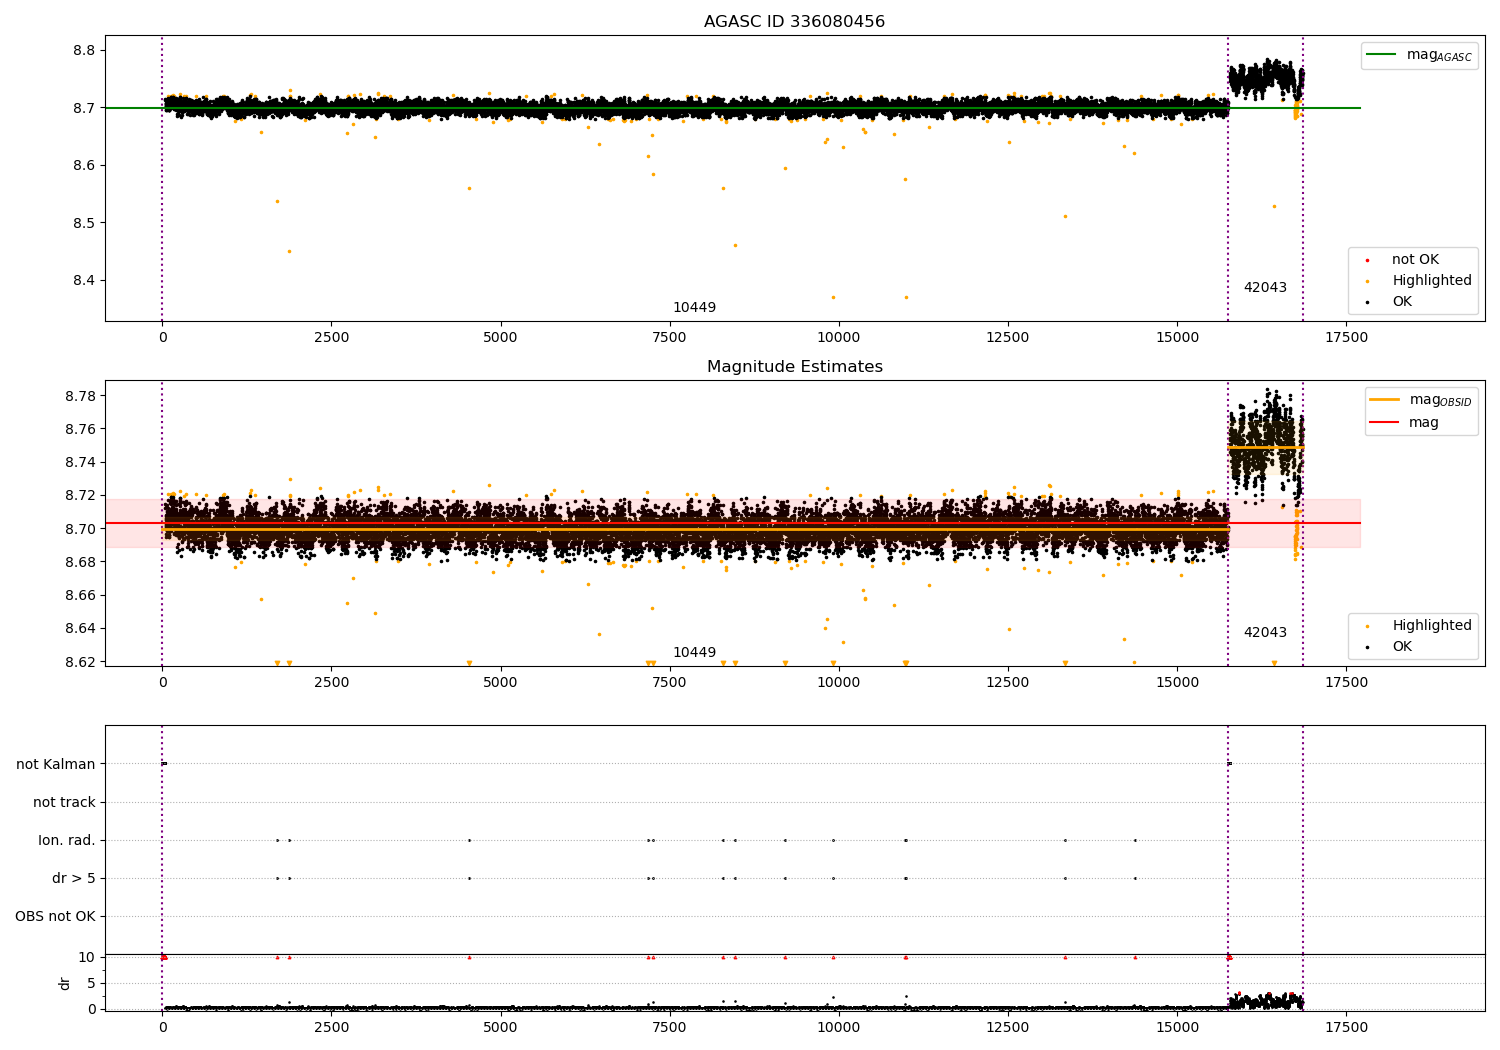Click the green mag AGASC legend line
The height and width of the screenshot is (1050, 1500).
pyautogui.click(x=1382, y=55)
